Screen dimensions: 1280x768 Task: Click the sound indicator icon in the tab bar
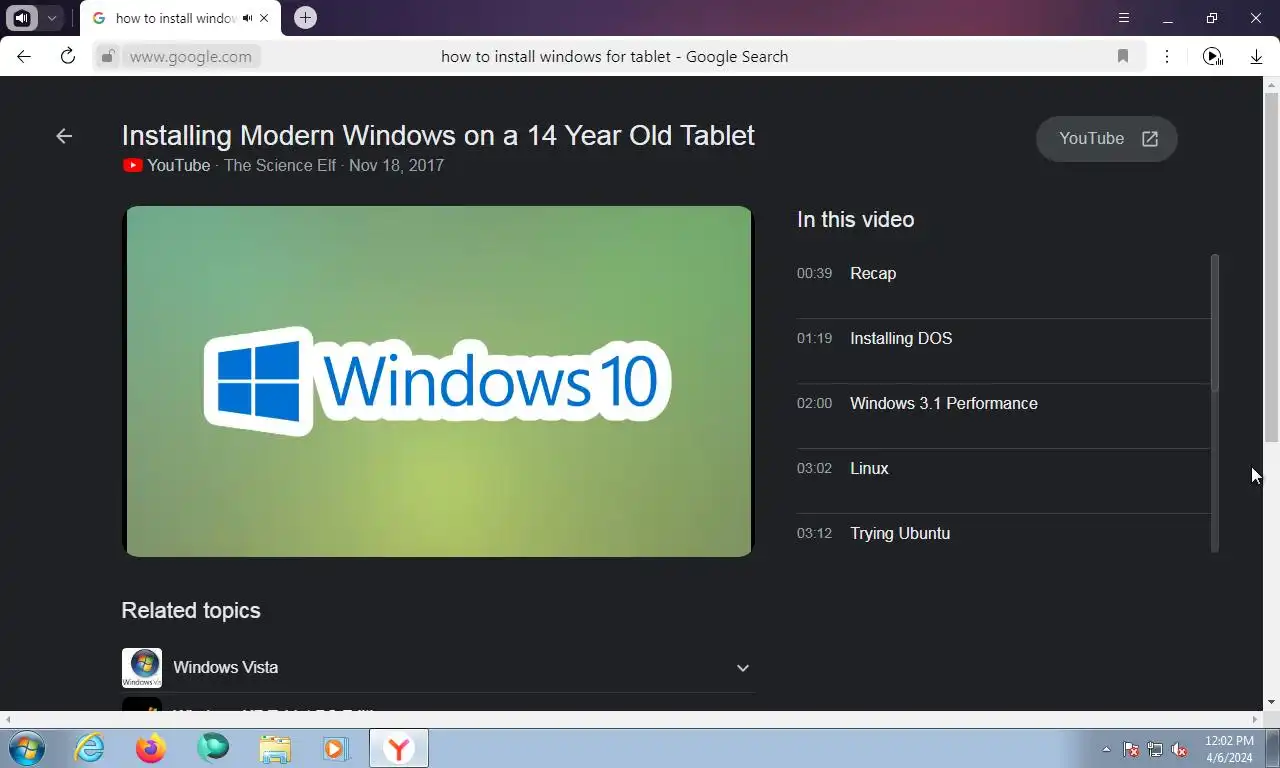tap(22, 18)
